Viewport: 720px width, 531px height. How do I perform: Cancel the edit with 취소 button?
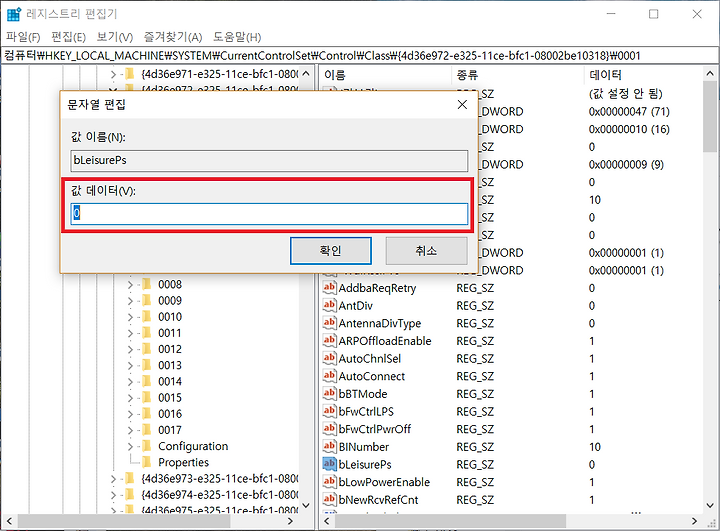tap(427, 251)
